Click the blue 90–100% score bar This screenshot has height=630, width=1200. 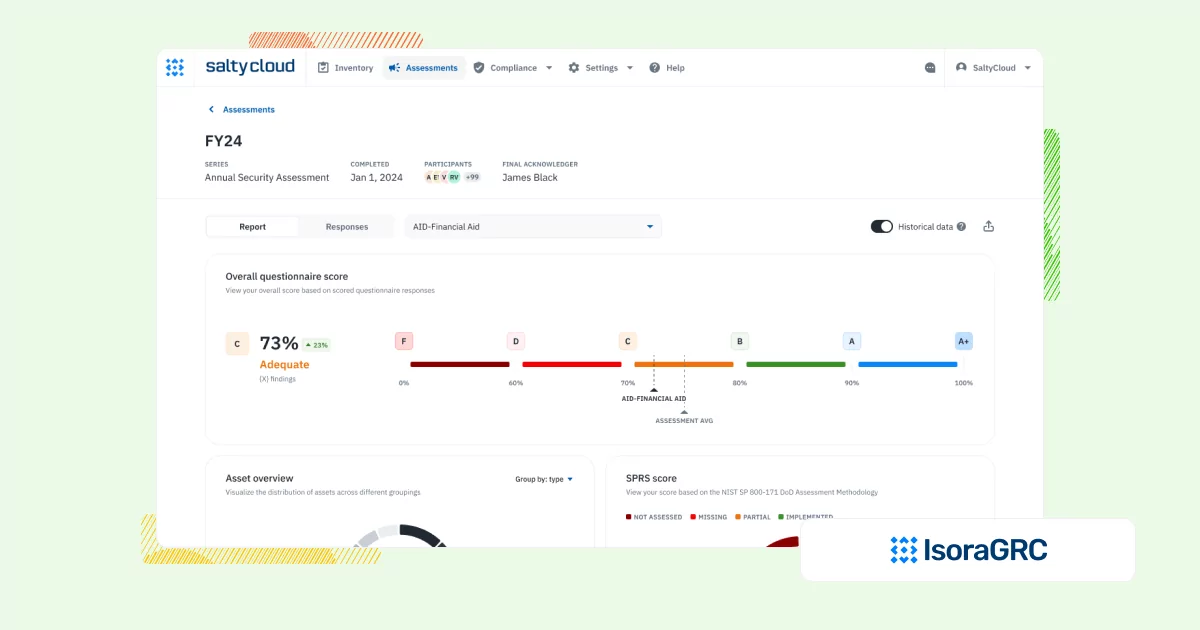tap(908, 365)
